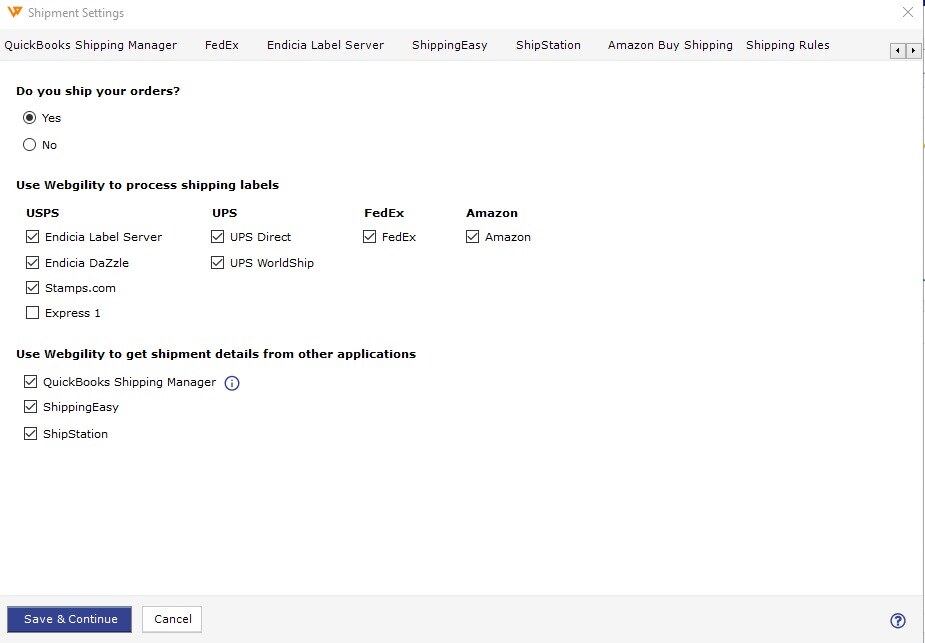Viewport: 925px width, 643px height.
Task: Select No for shipping orders
Action: coord(29,145)
